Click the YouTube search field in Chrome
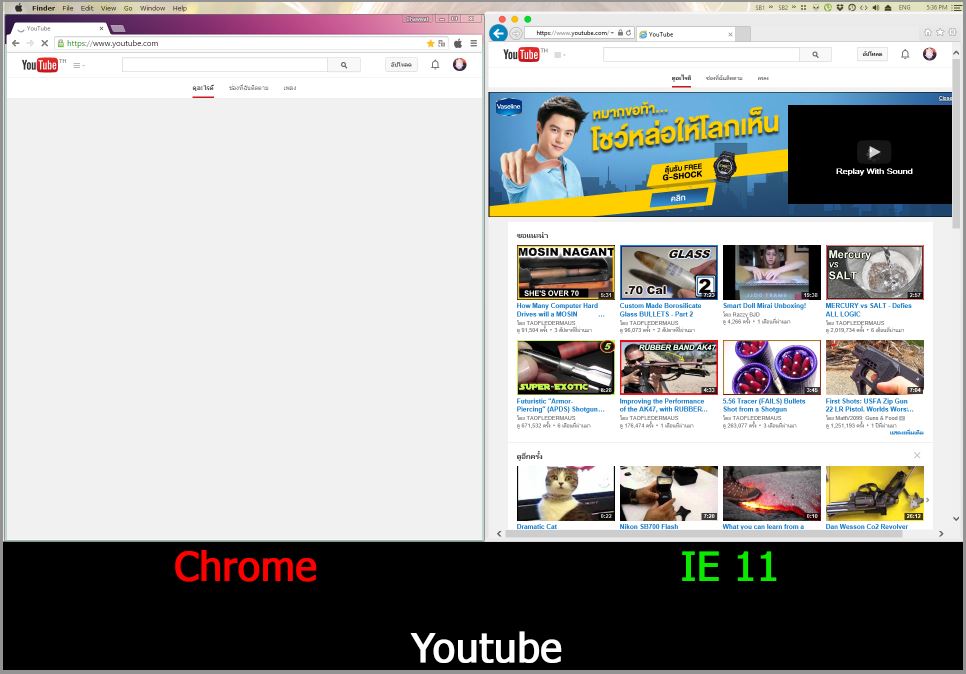This screenshot has width=966, height=674. (225, 65)
